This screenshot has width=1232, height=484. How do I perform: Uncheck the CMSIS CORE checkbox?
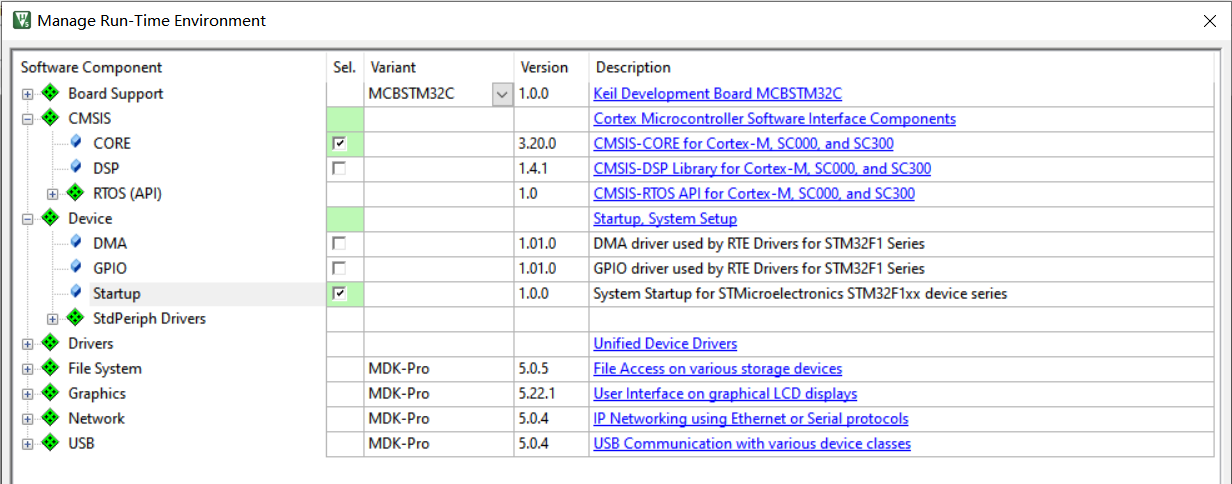point(339,144)
